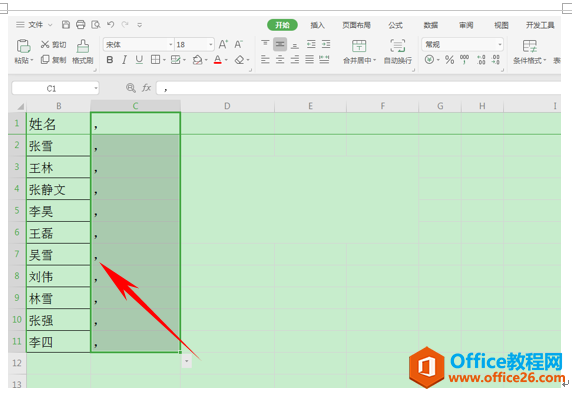
Task: Click the formula bar input field
Action: point(359,88)
